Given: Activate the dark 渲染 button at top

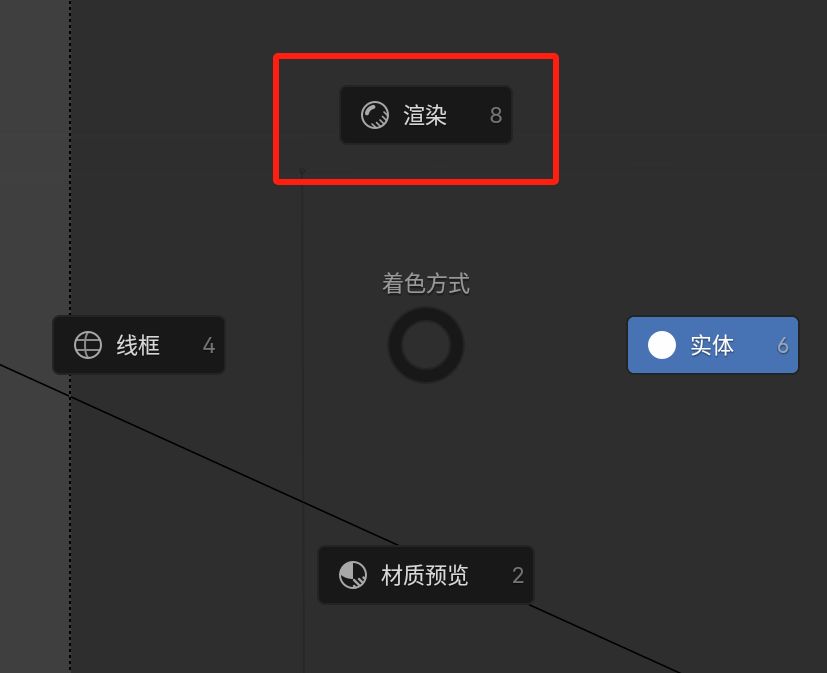Looking at the screenshot, I should click(x=426, y=114).
